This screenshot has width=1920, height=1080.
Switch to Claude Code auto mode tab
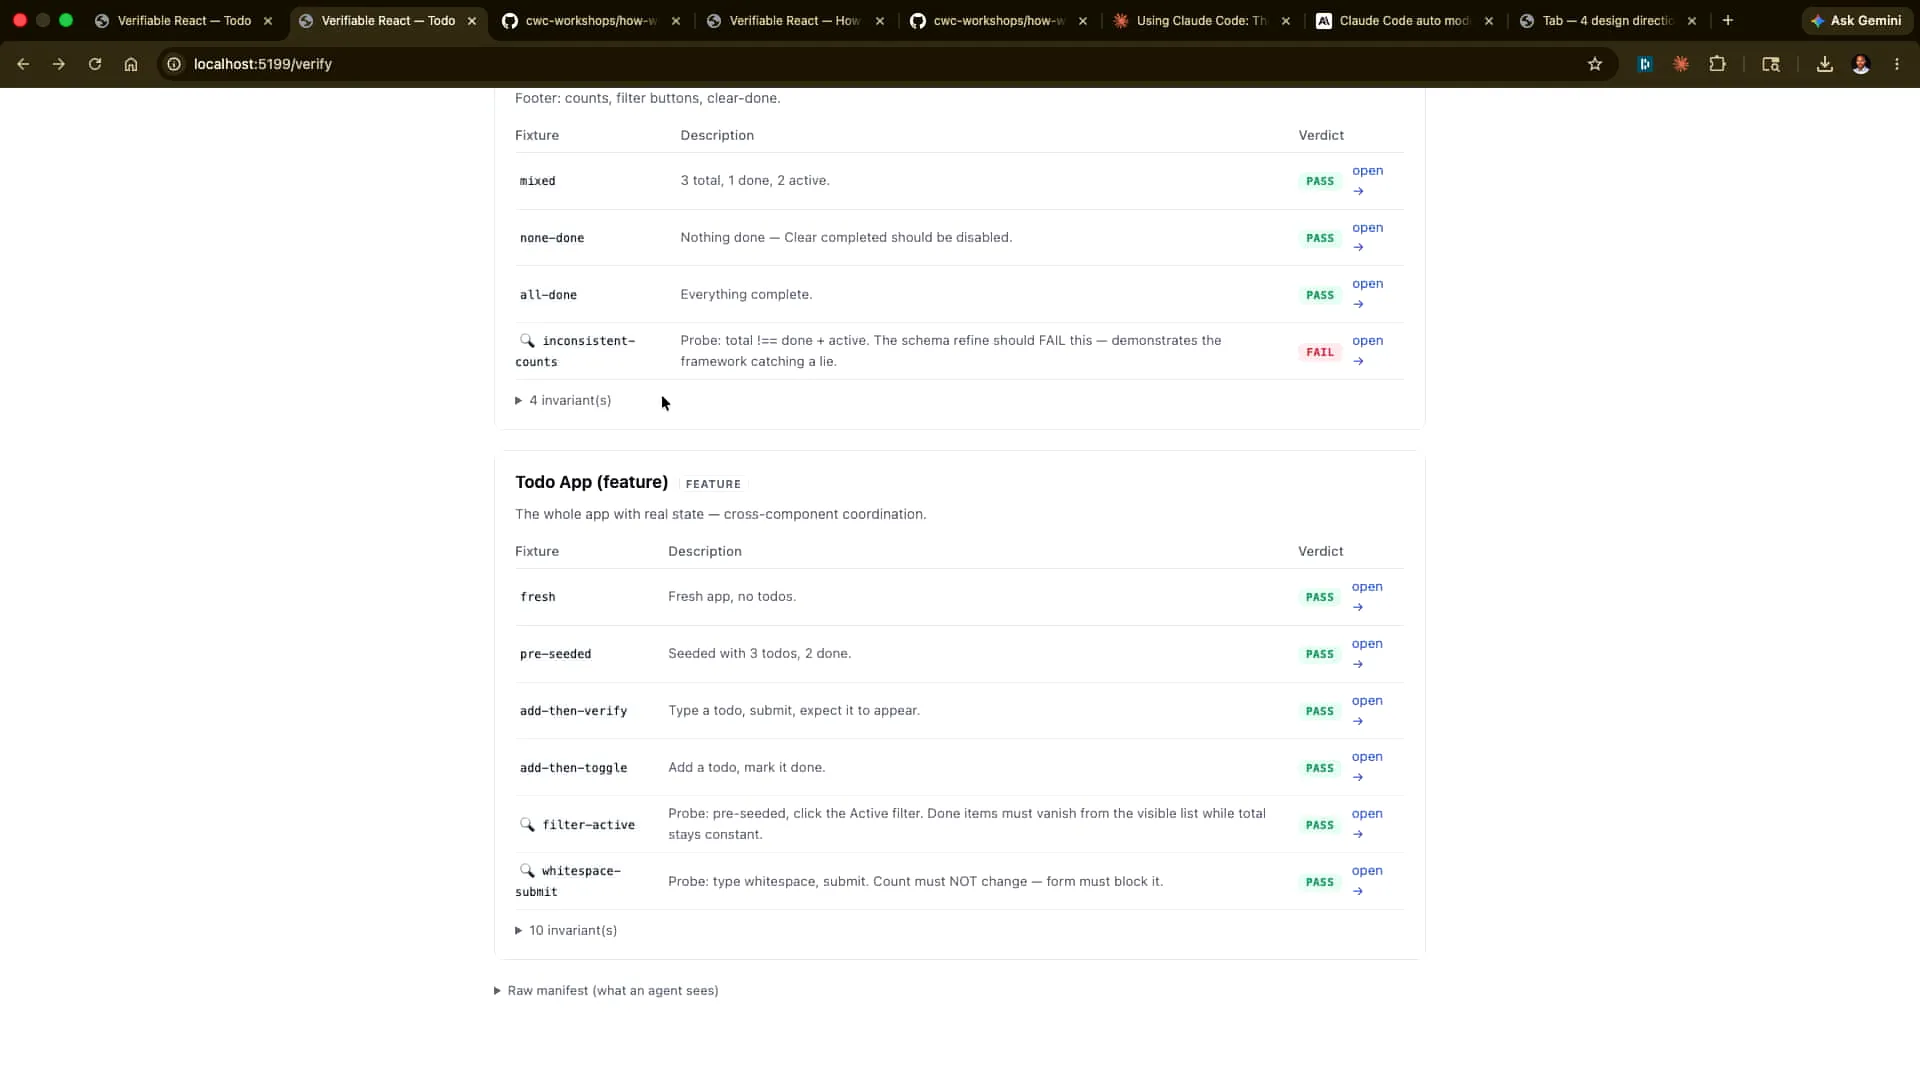(1404, 21)
